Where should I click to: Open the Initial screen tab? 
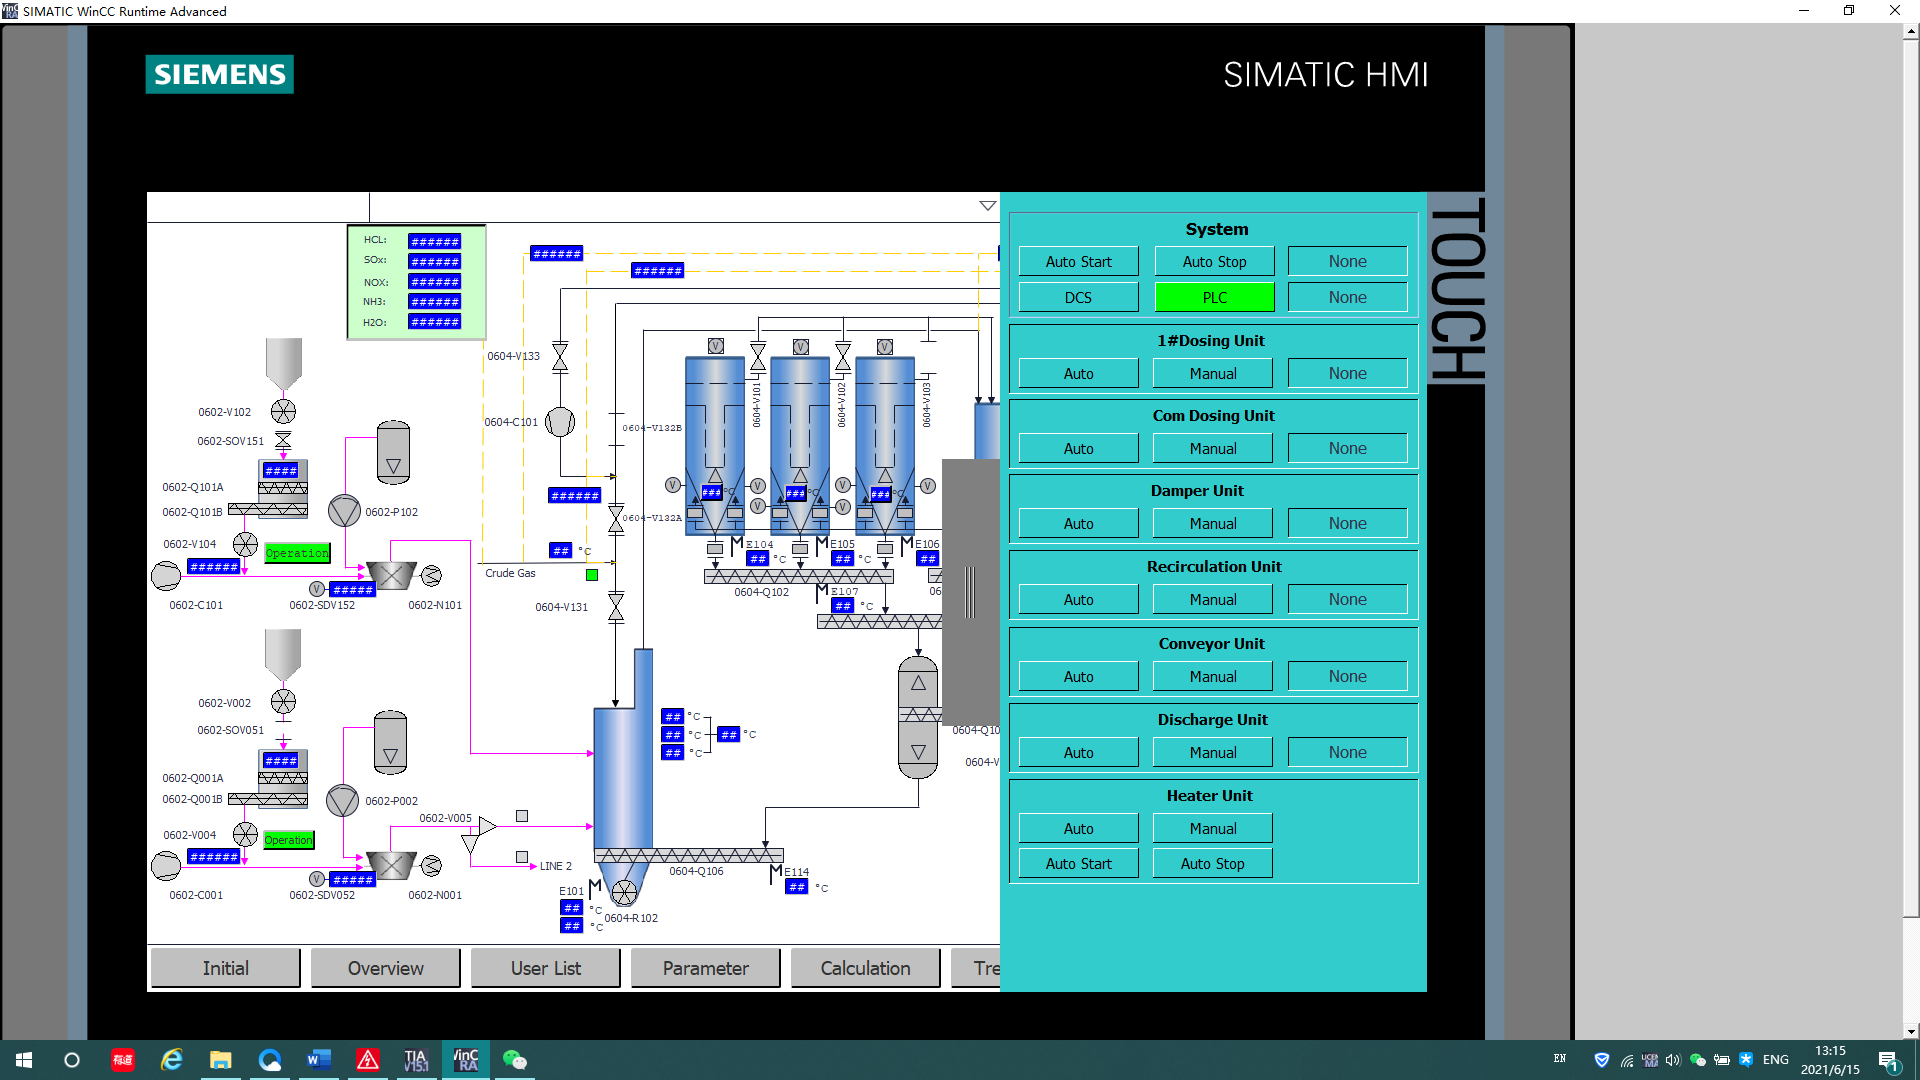tap(225, 968)
